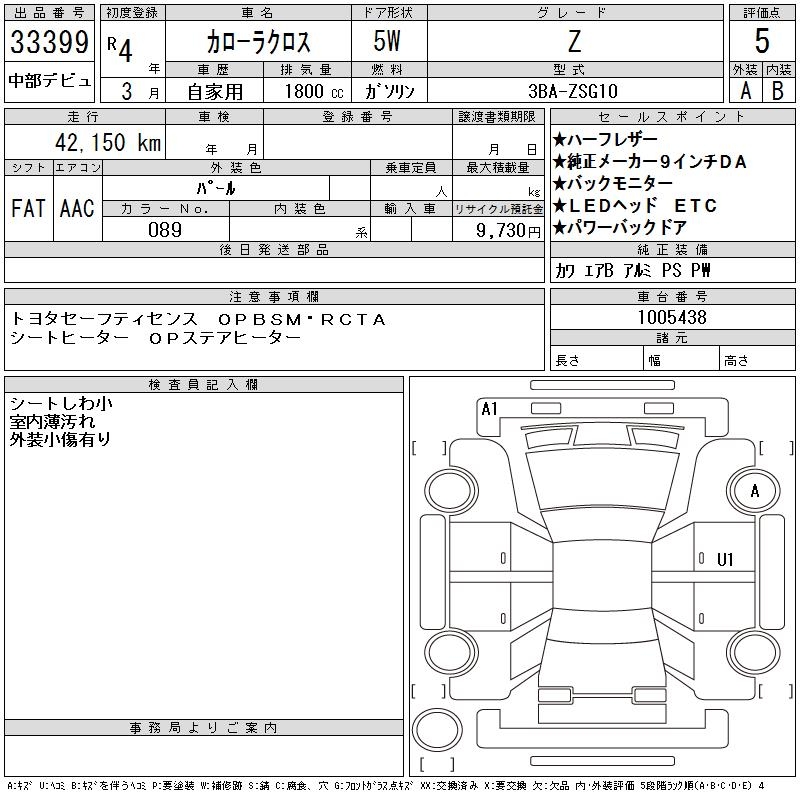Click the grade value Z
Image resolution: width=800 pixels, height=800 pixels.
pos(573,41)
